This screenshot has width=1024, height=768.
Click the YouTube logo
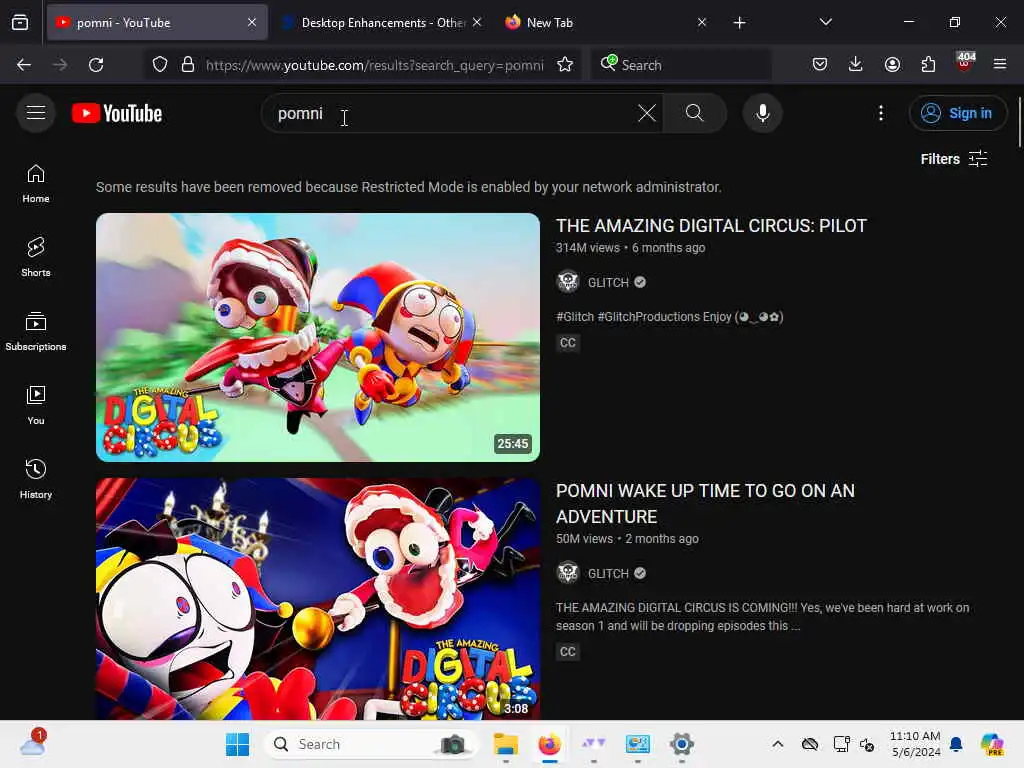117,113
